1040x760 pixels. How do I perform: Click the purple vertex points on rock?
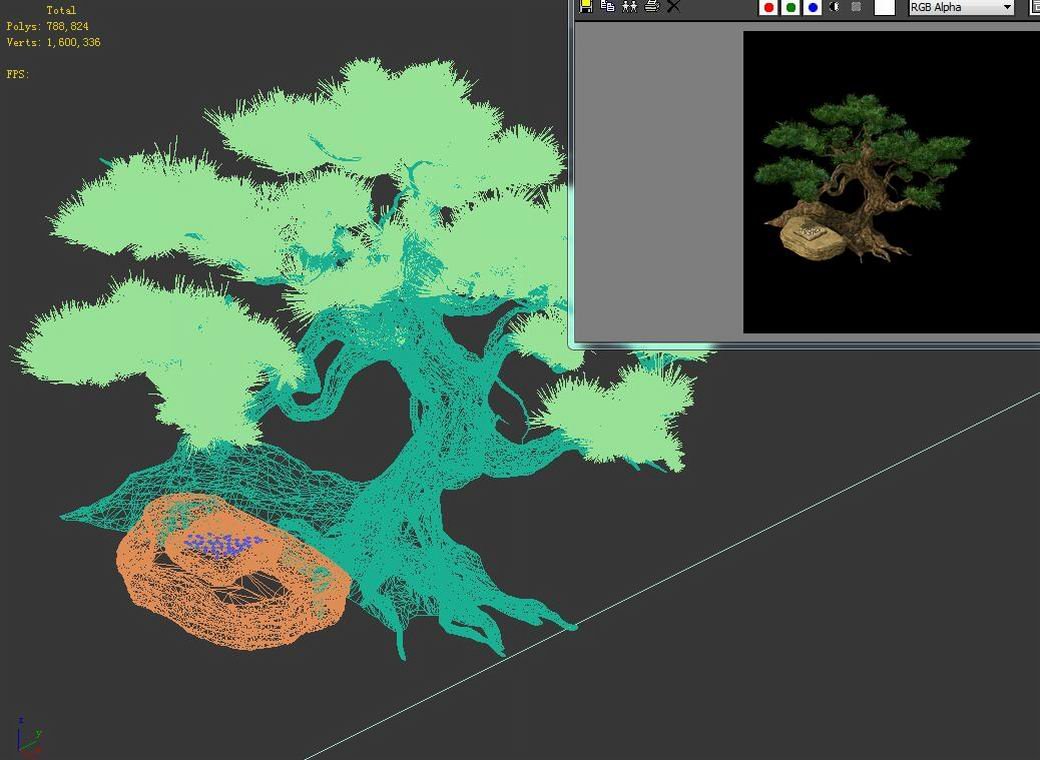[x=222, y=545]
